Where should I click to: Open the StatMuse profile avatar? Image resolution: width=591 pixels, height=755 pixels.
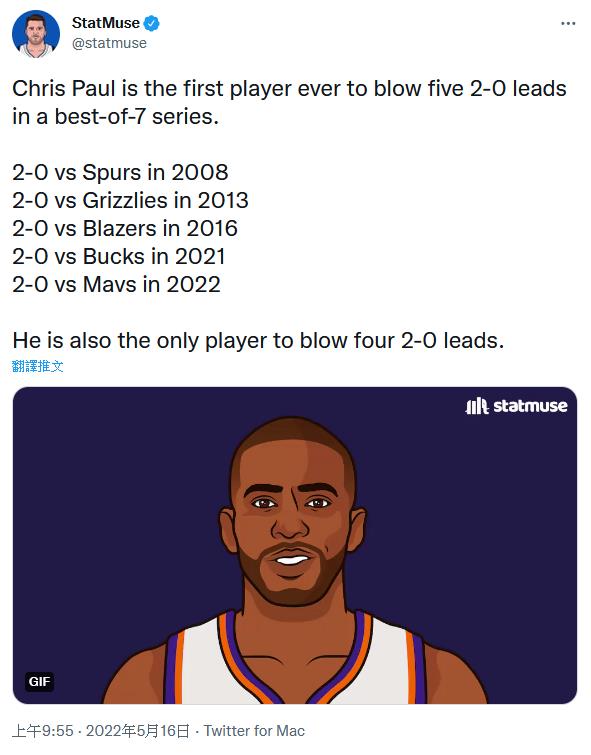[x=36, y=34]
